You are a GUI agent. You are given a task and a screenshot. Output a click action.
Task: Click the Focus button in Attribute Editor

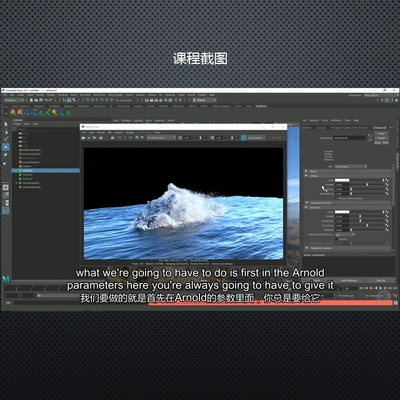(381, 133)
